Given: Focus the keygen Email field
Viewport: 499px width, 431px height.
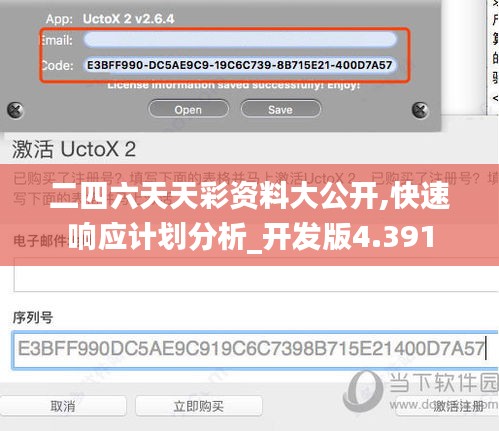Looking at the screenshot, I should 240,39.
